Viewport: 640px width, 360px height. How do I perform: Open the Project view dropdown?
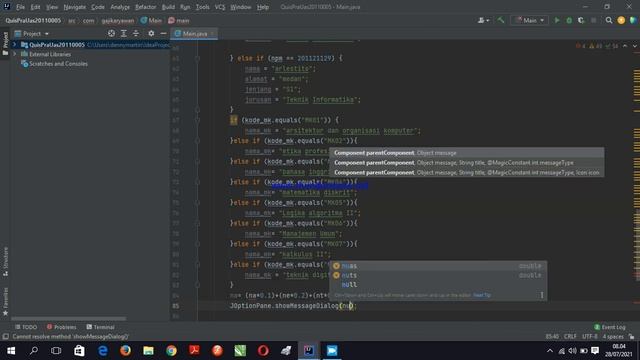coord(32,33)
